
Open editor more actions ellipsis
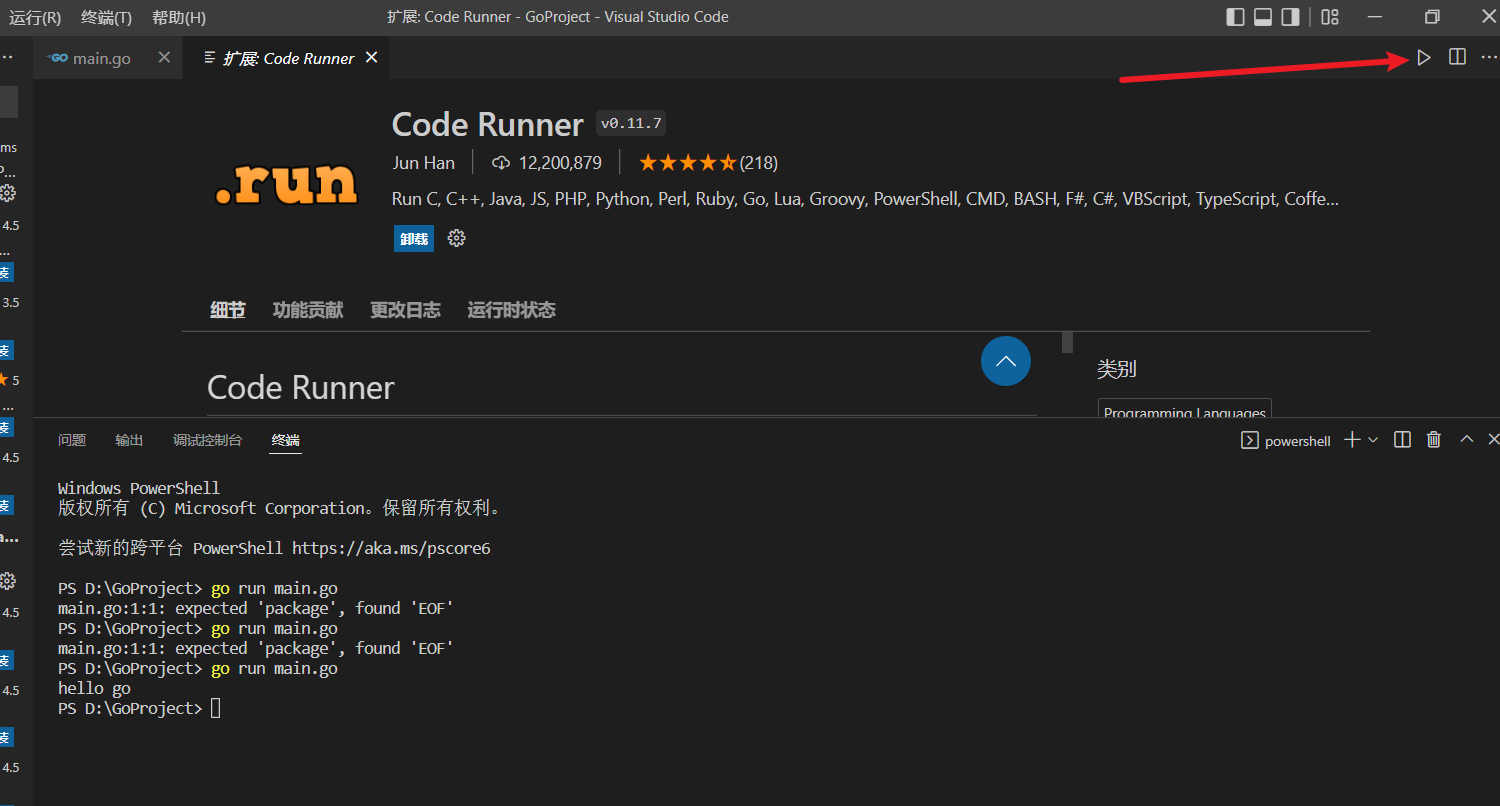1488,58
